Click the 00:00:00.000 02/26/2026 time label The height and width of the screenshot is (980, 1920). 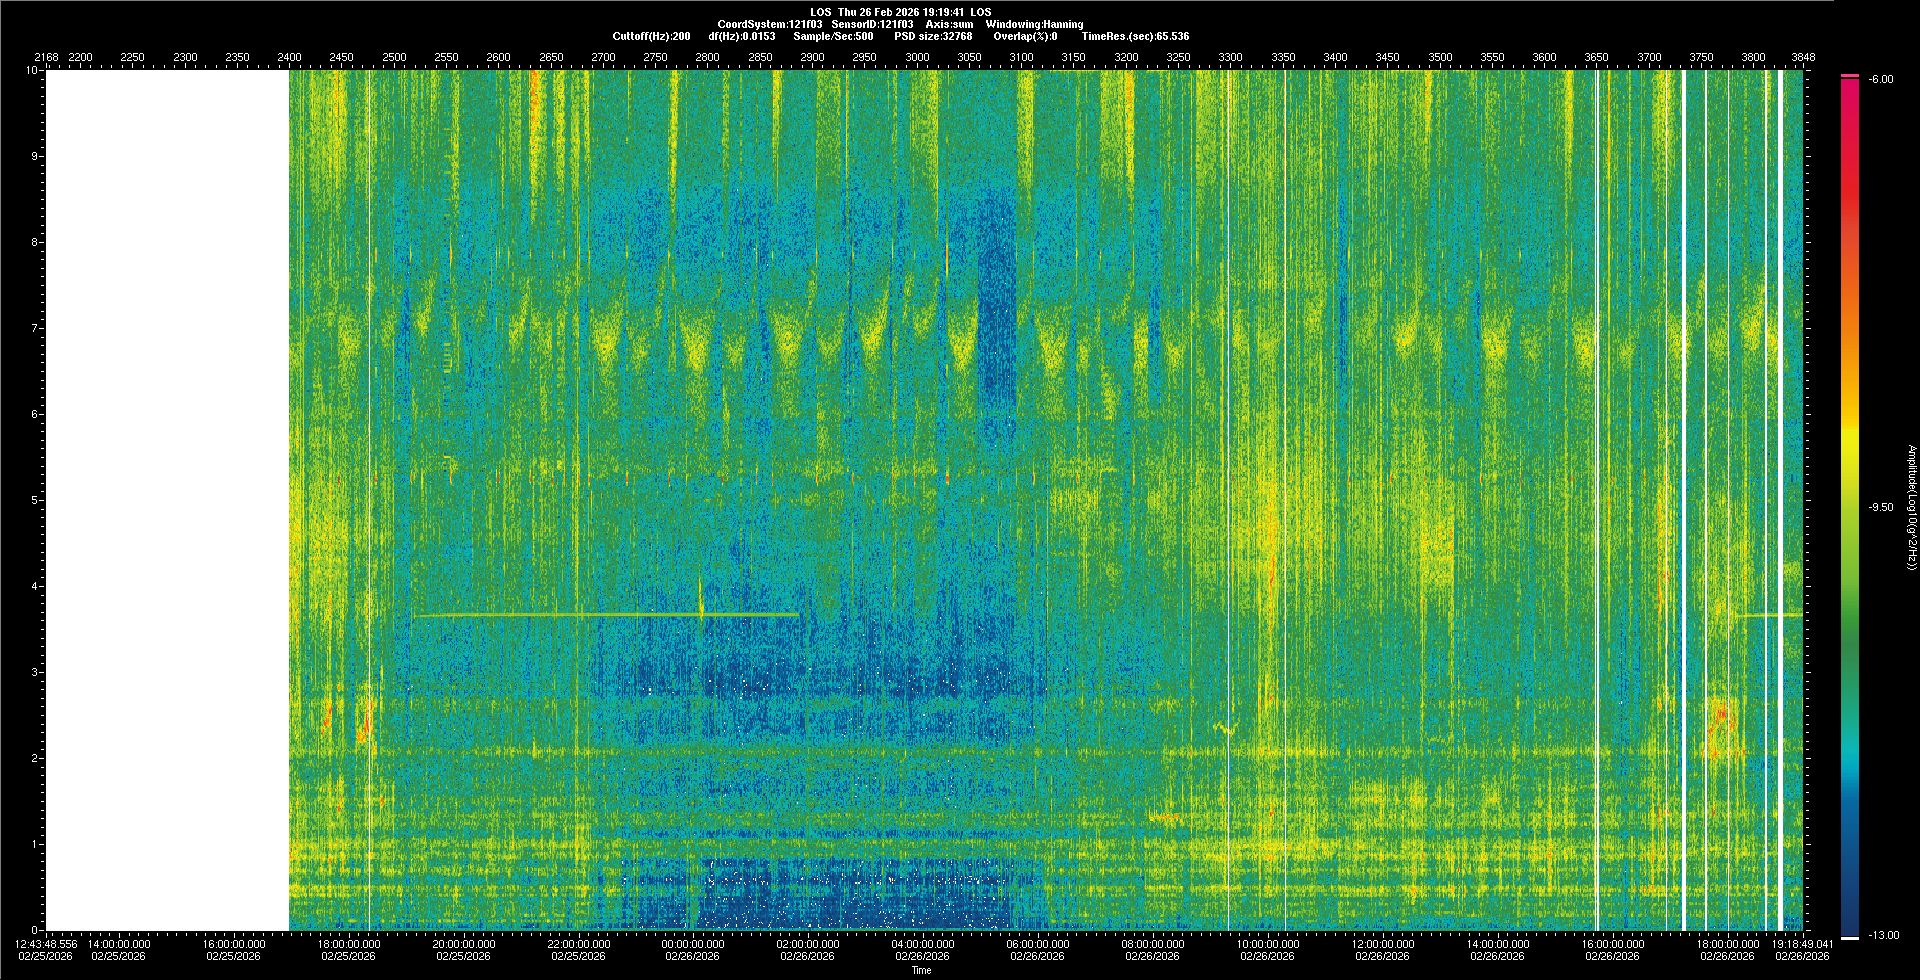693,949
